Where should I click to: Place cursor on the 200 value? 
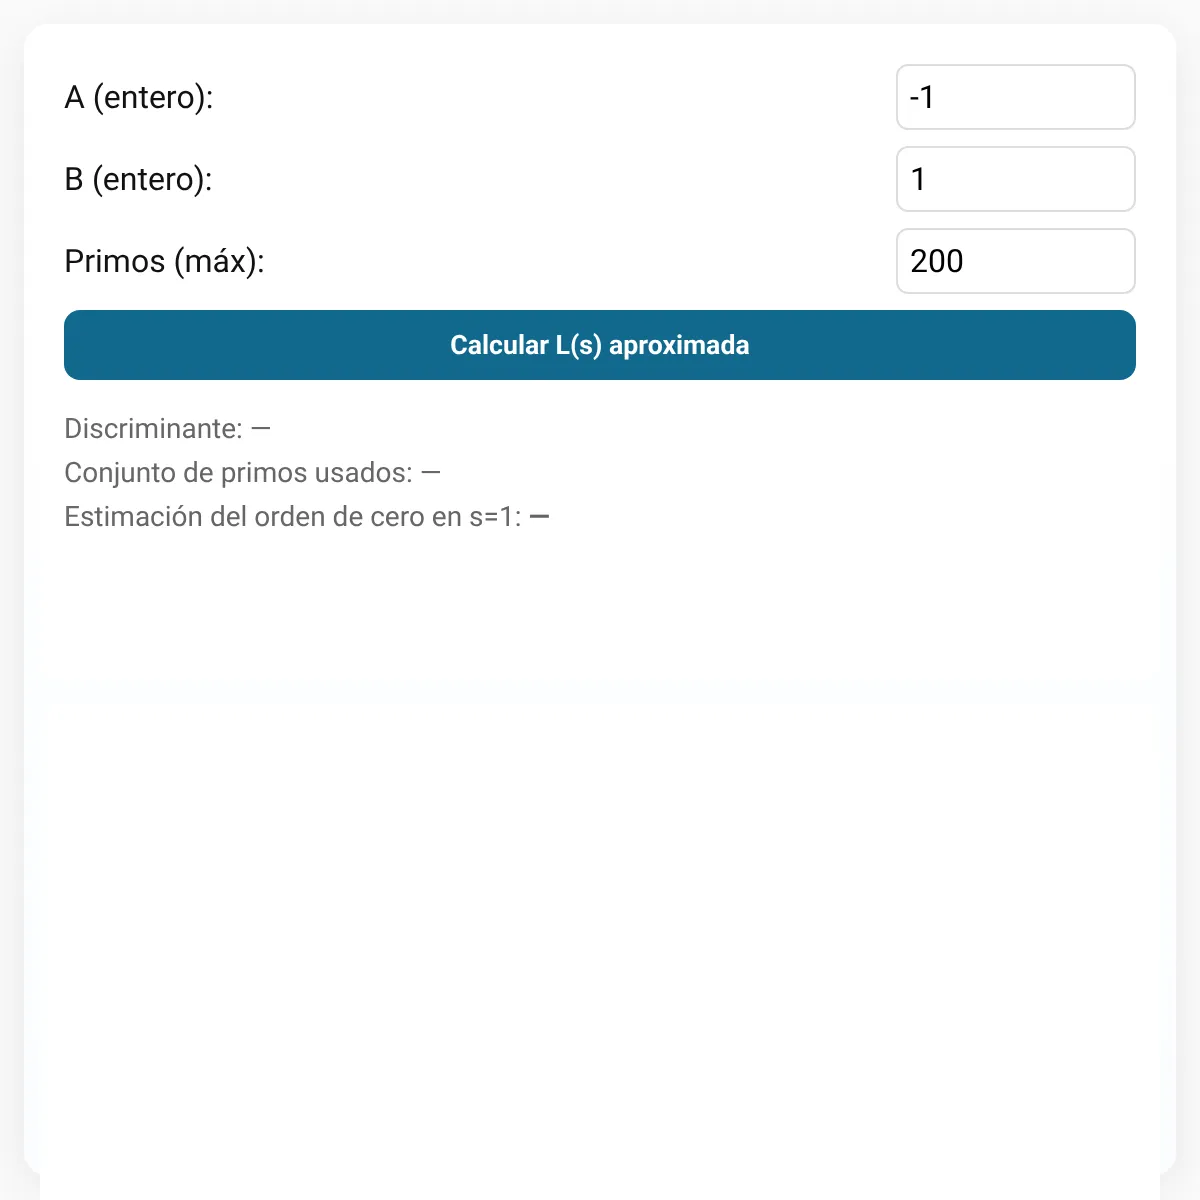(x=937, y=261)
